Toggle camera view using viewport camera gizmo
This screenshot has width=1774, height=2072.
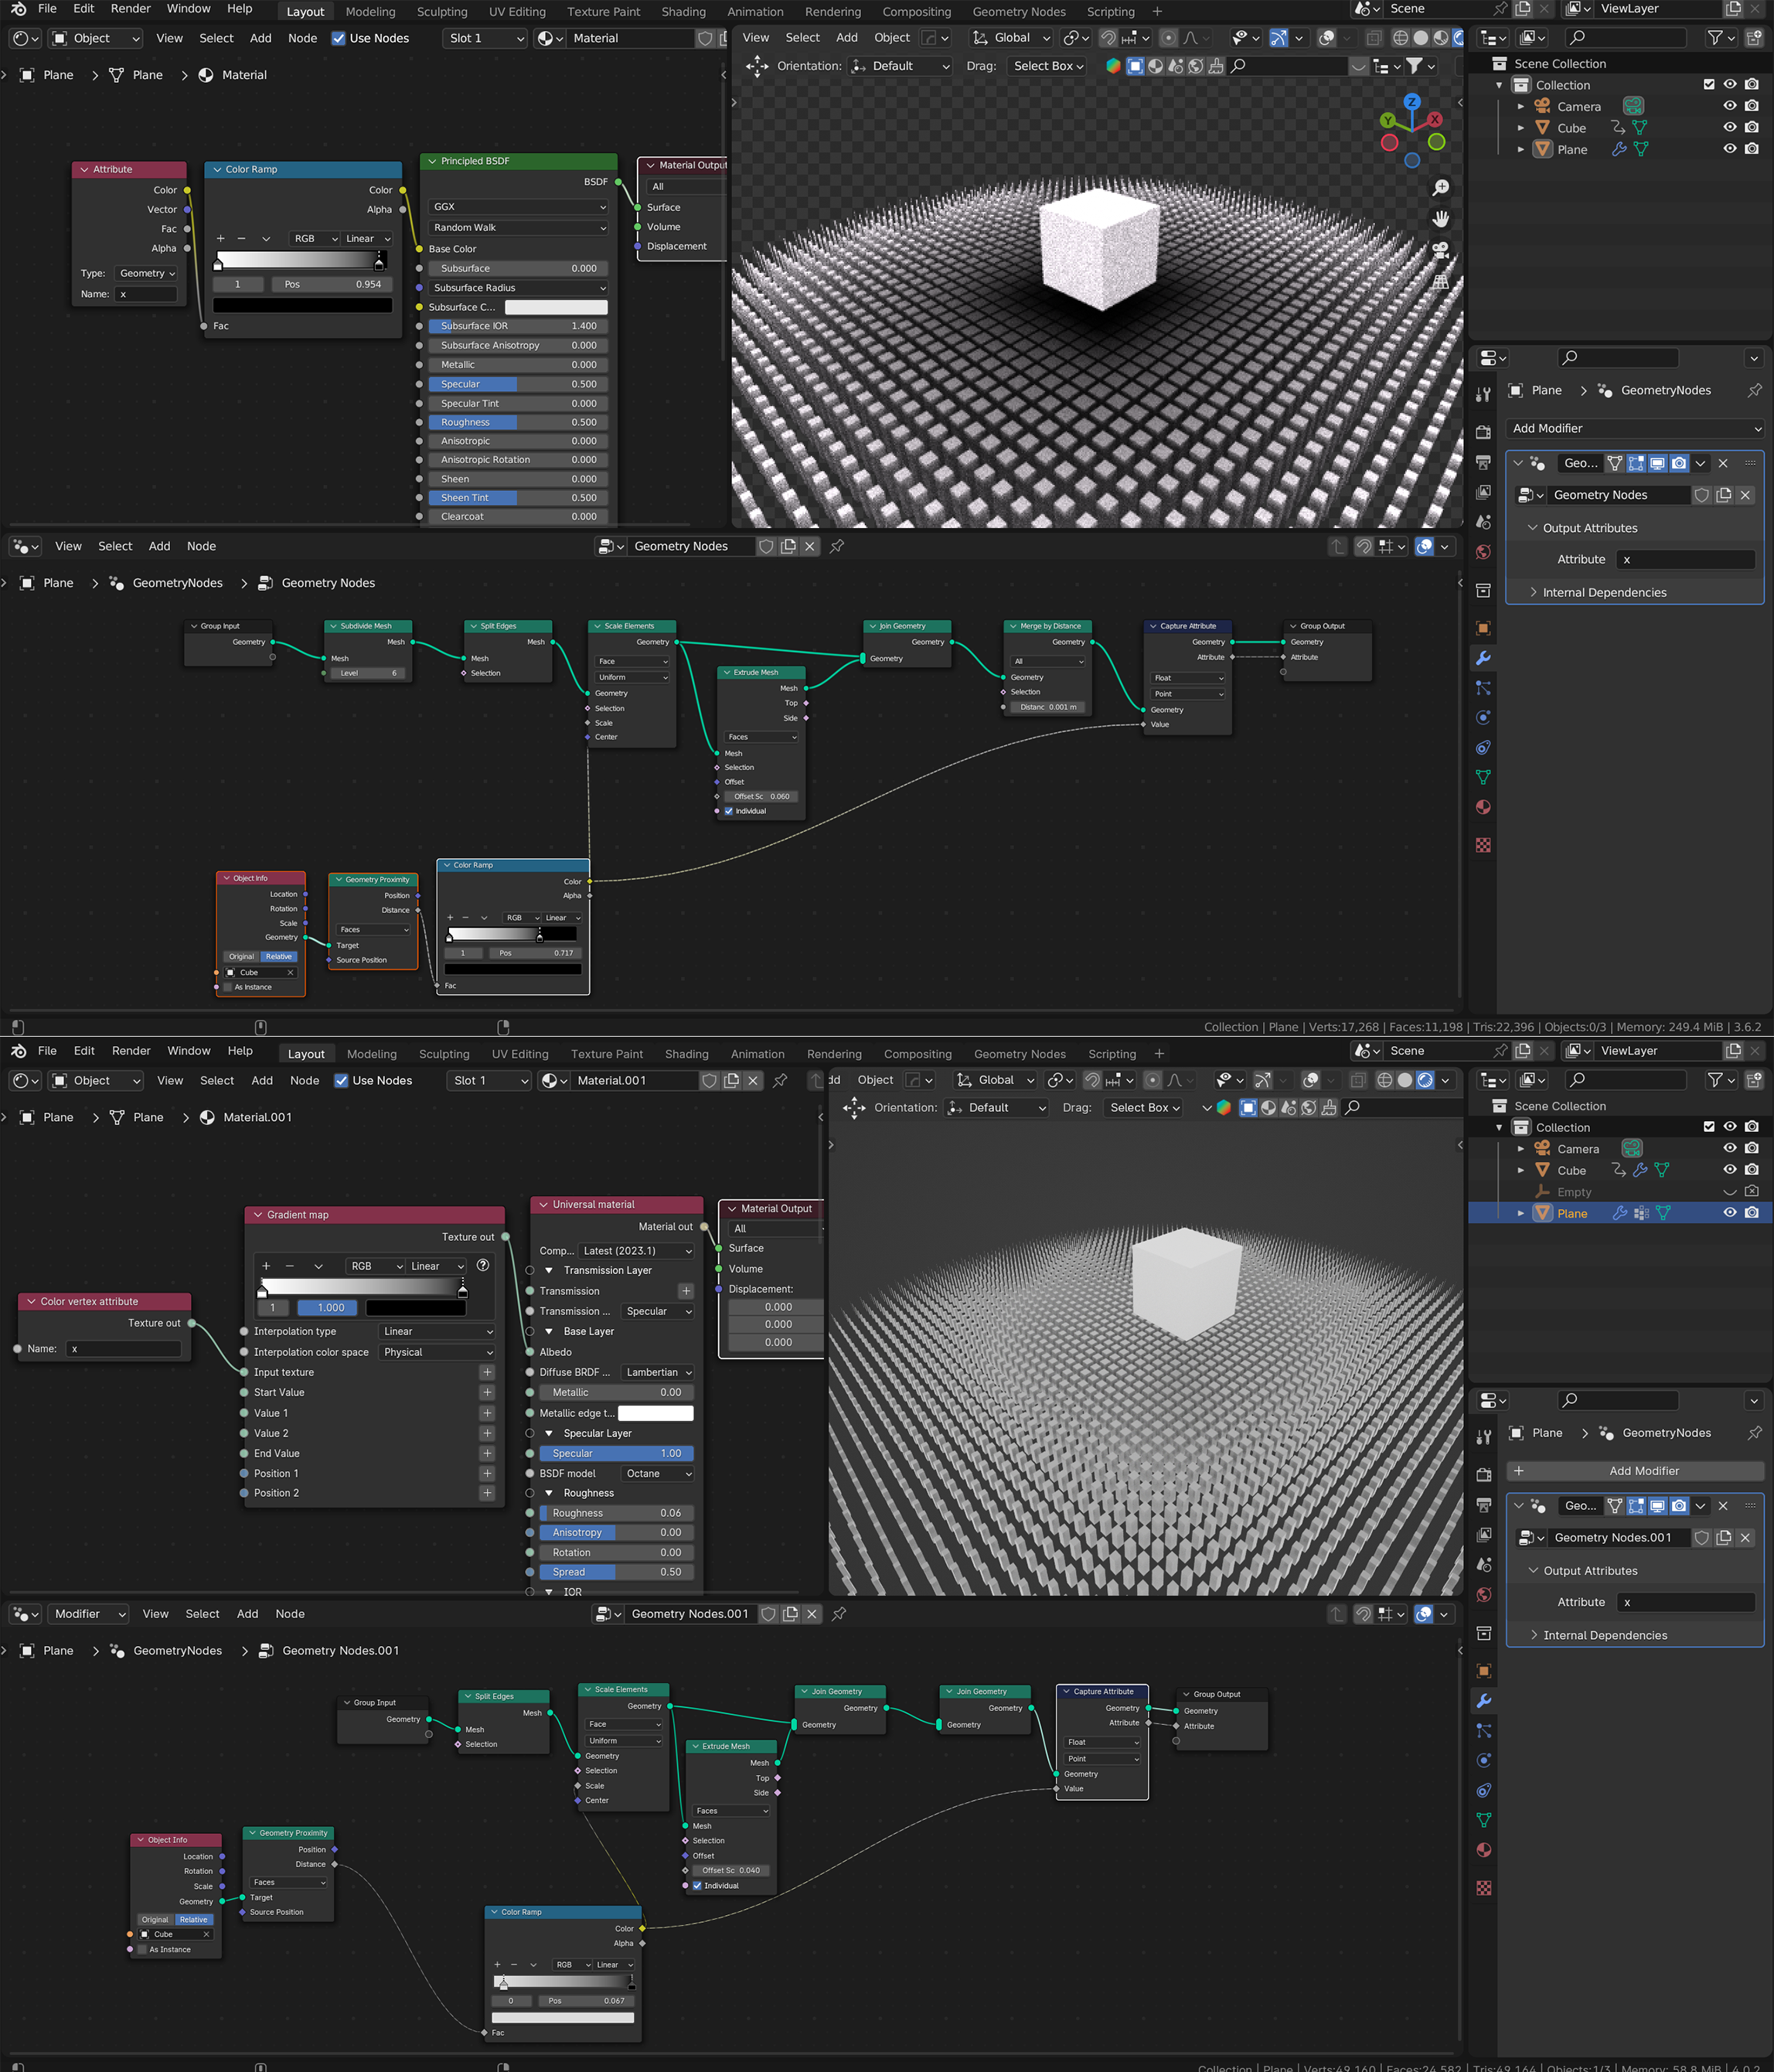pyautogui.click(x=1440, y=250)
